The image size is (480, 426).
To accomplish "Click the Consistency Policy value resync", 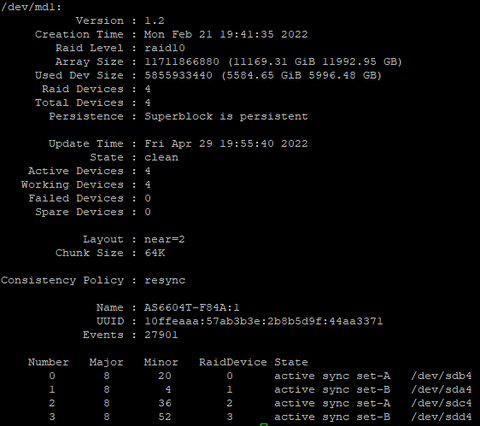I will [x=165, y=280].
